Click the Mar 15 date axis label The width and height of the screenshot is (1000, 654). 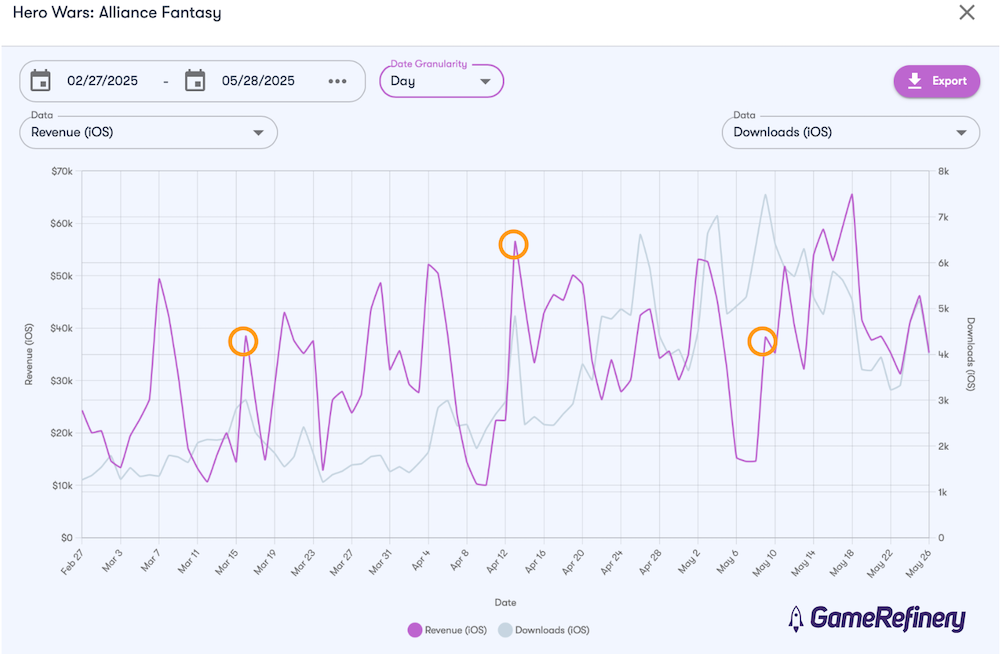(226, 562)
